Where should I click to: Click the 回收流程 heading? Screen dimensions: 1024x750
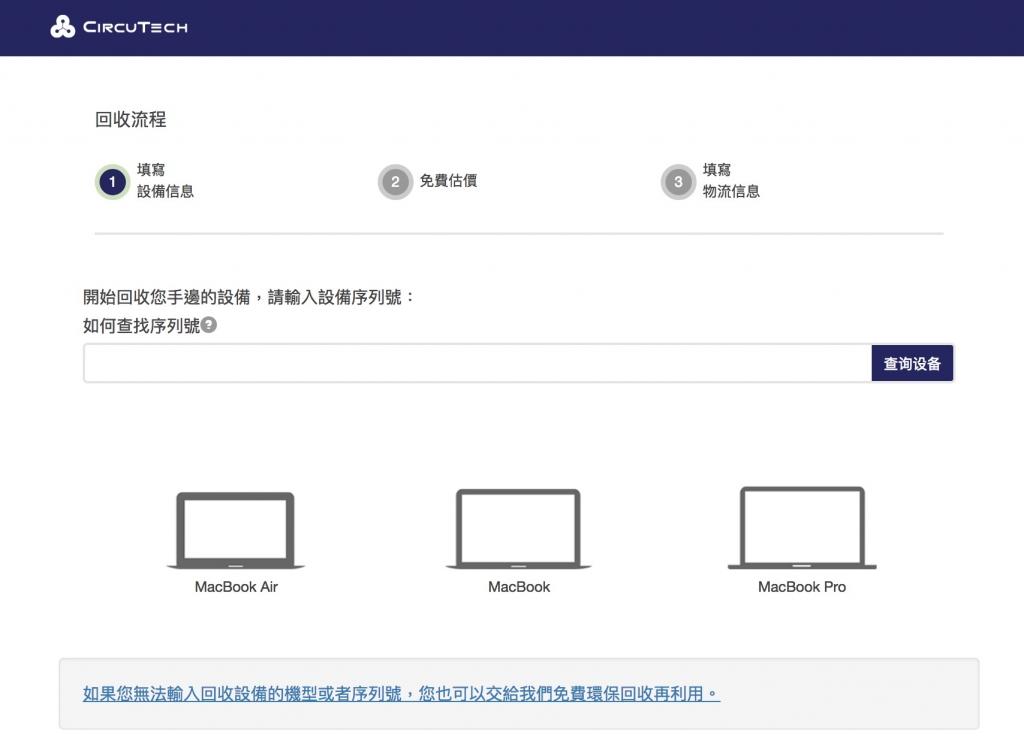point(131,120)
